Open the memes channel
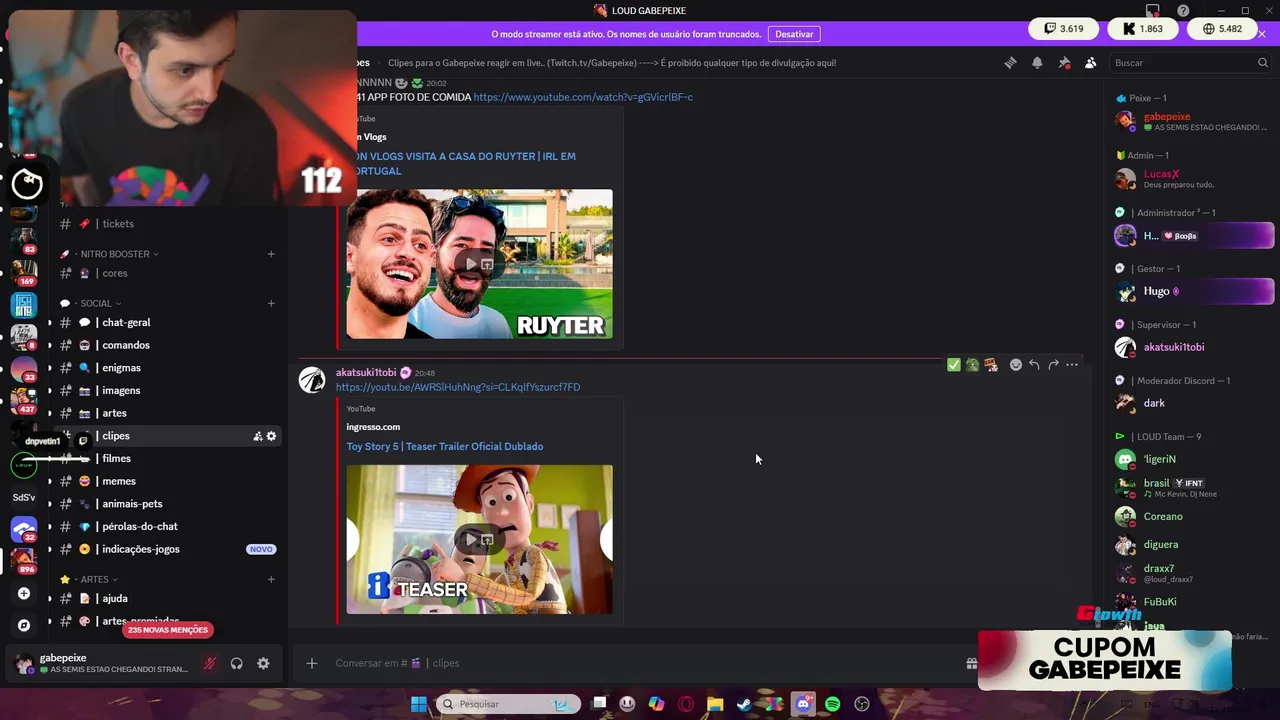The height and width of the screenshot is (720, 1280). (x=168, y=481)
